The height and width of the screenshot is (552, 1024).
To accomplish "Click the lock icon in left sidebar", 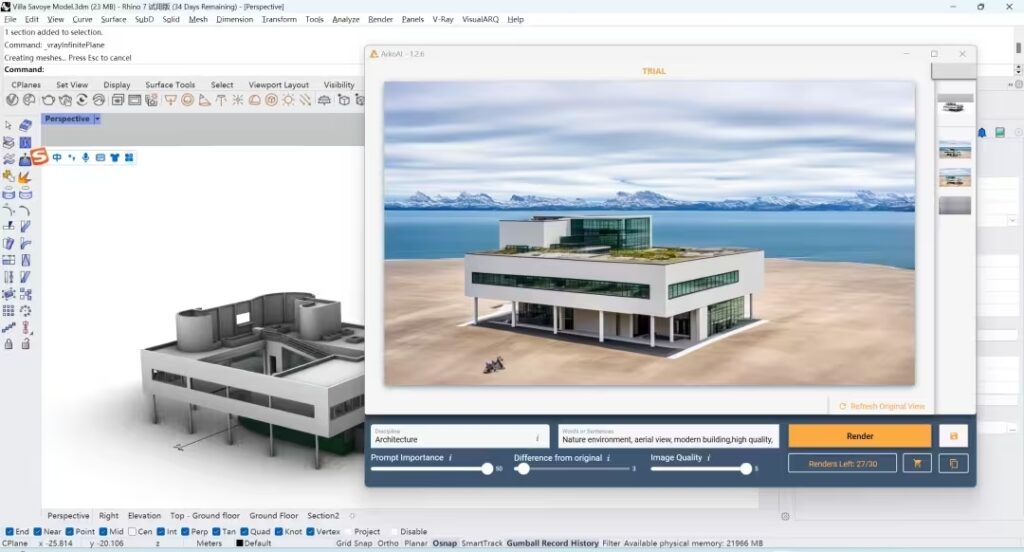I will (8, 344).
